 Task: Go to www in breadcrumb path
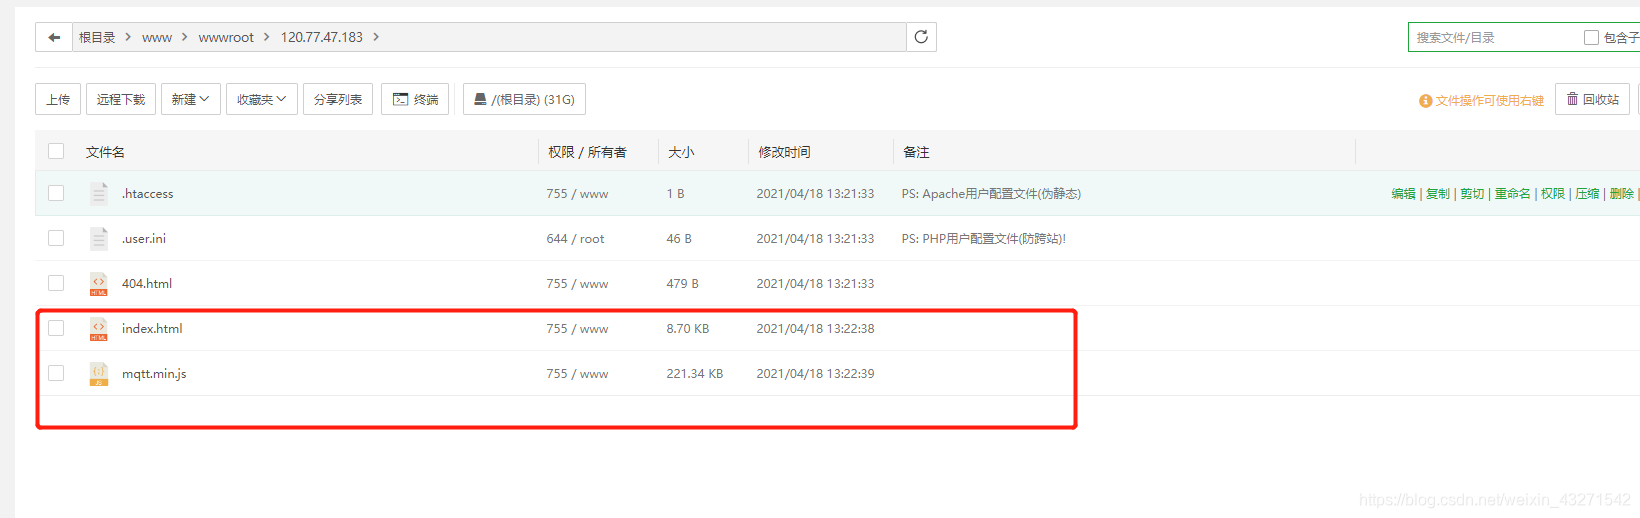[x=157, y=37]
